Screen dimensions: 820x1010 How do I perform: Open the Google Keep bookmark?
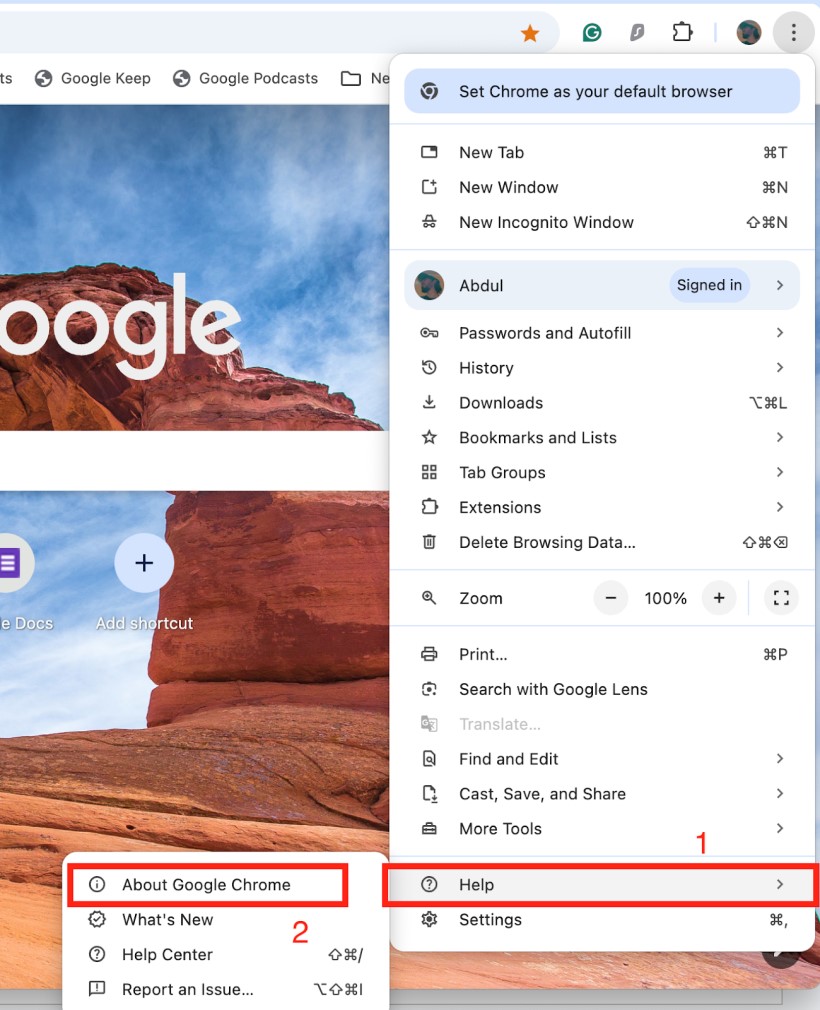(93, 78)
